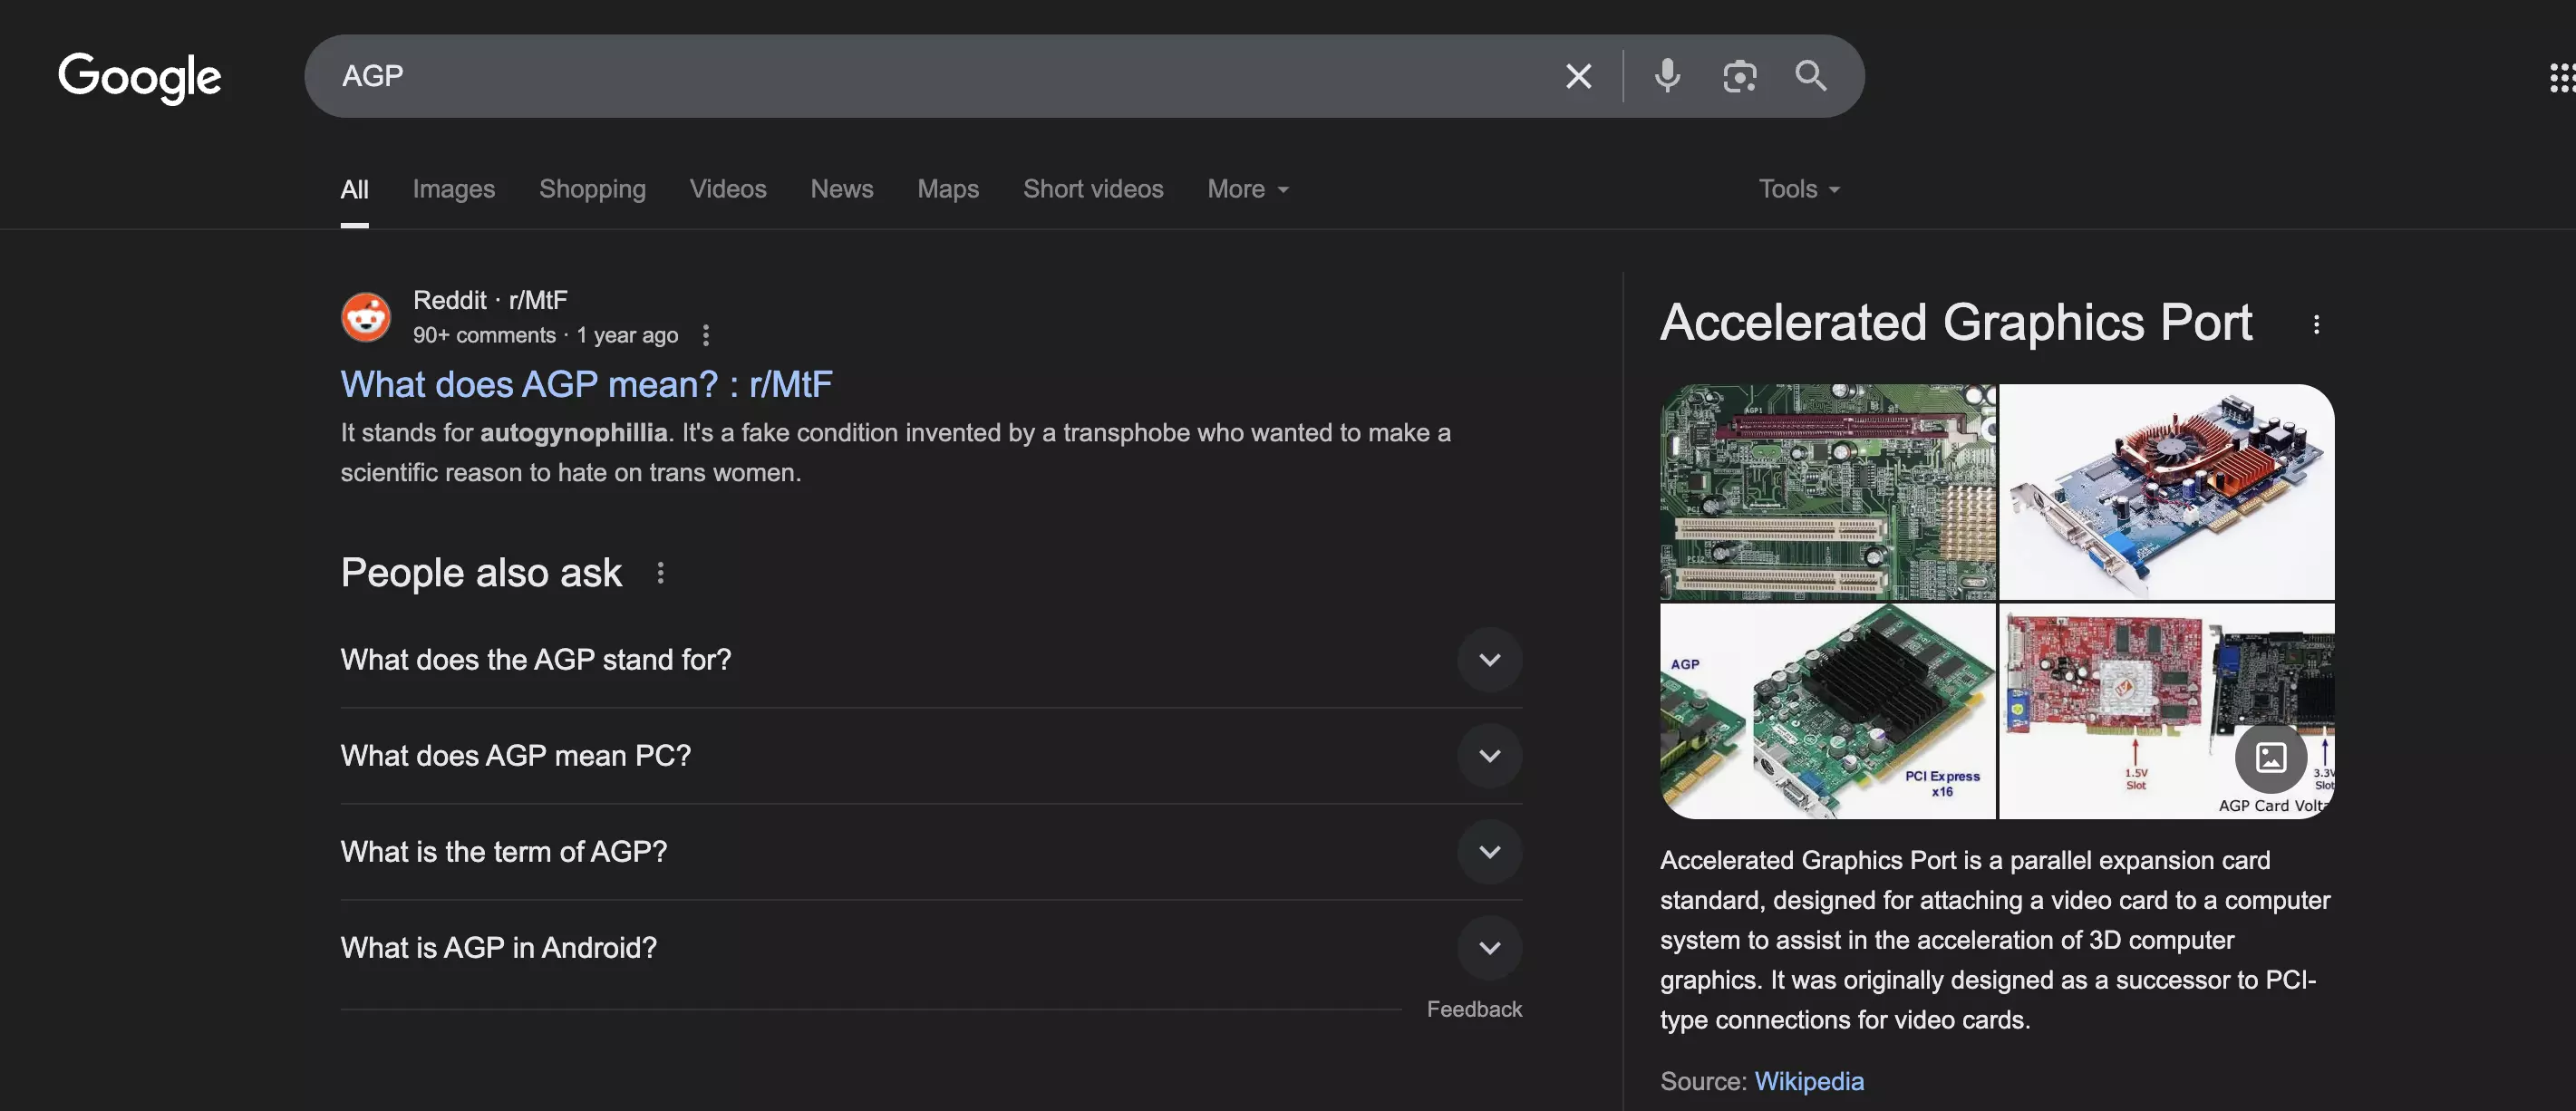Switch to the Short videos tab

(1093, 189)
